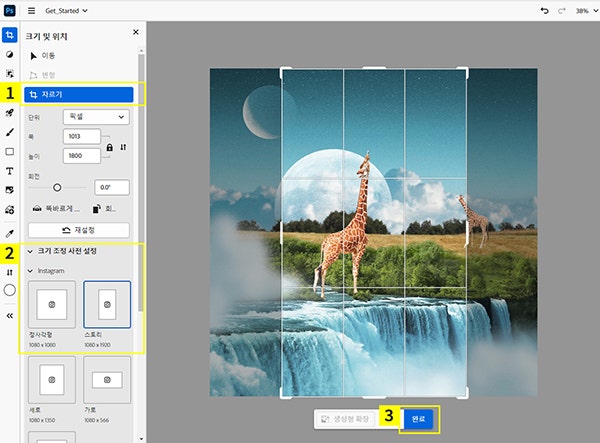The width and height of the screenshot is (600, 443).
Task: Open the hamburger main menu
Action: [31, 10]
